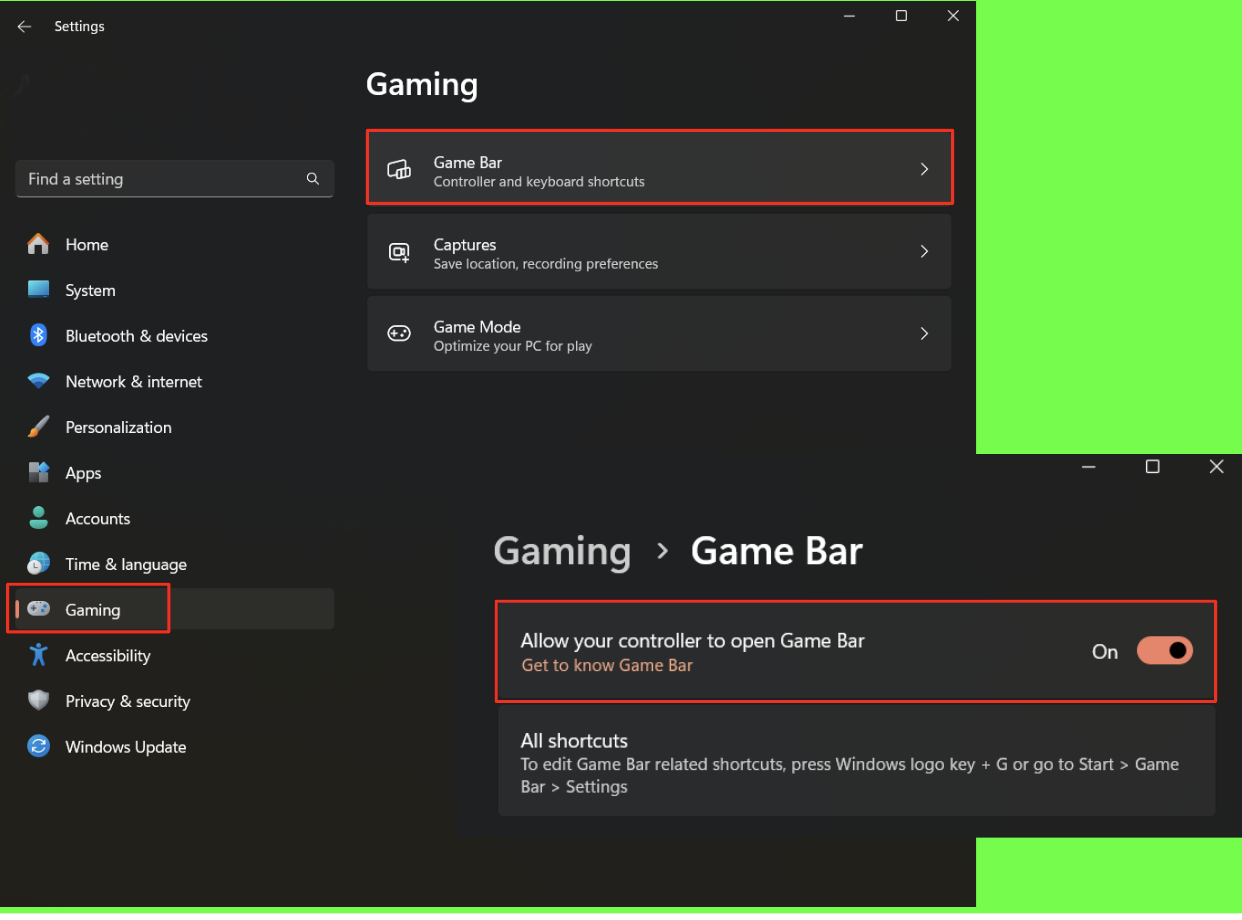Click the breadcrumb chevron between Gaming and Game Bar
The height and width of the screenshot is (920, 1242).
point(661,551)
